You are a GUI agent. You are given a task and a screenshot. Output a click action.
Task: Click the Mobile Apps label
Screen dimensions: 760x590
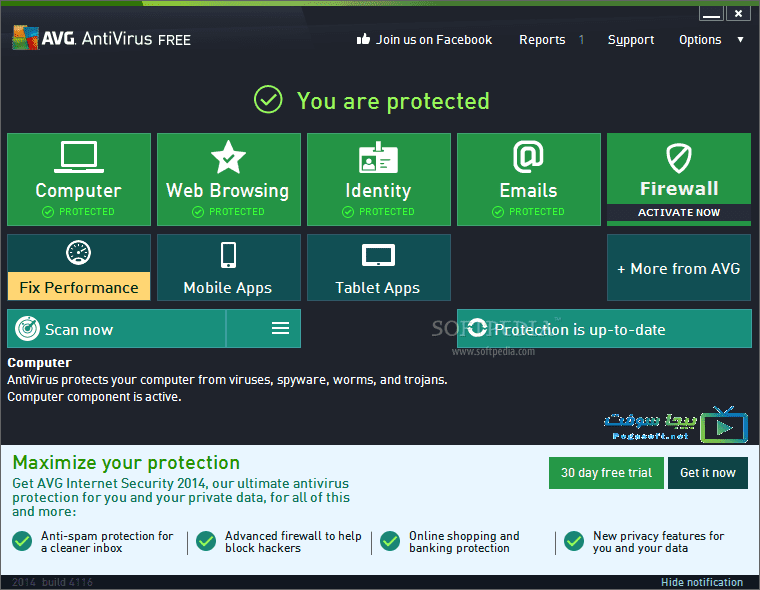pos(228,288)
